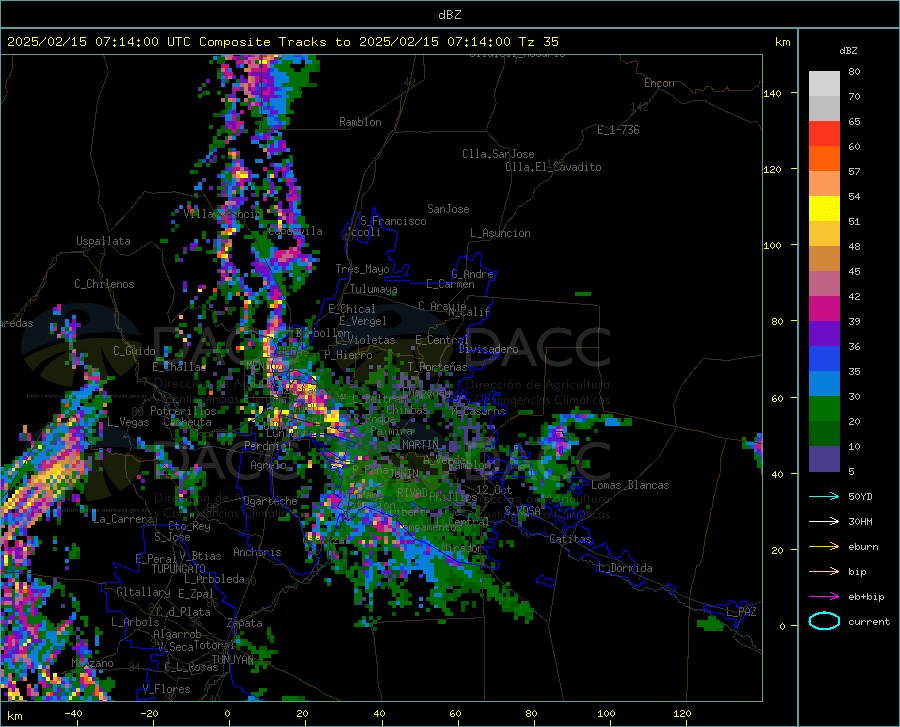Click the Tz 35 text in header

[538, 42]
